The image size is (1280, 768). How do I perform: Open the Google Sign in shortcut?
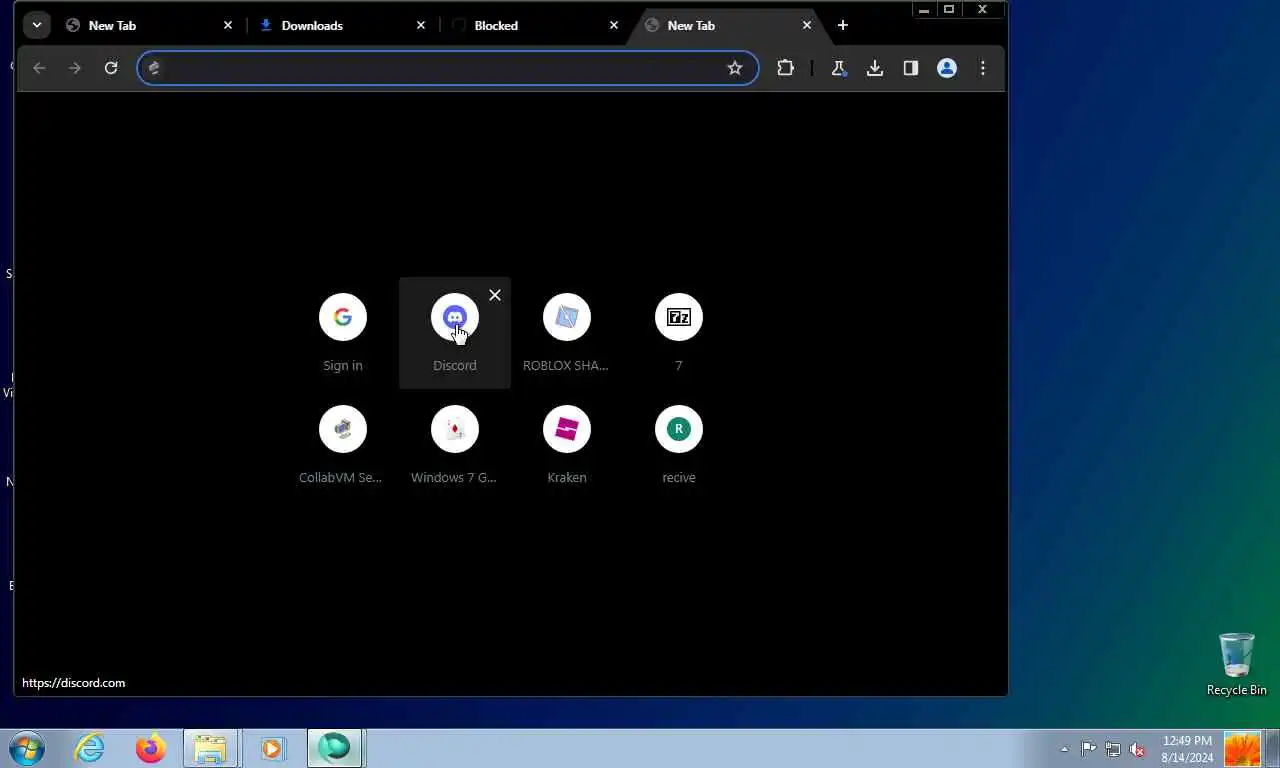click(x=343, y=333)
